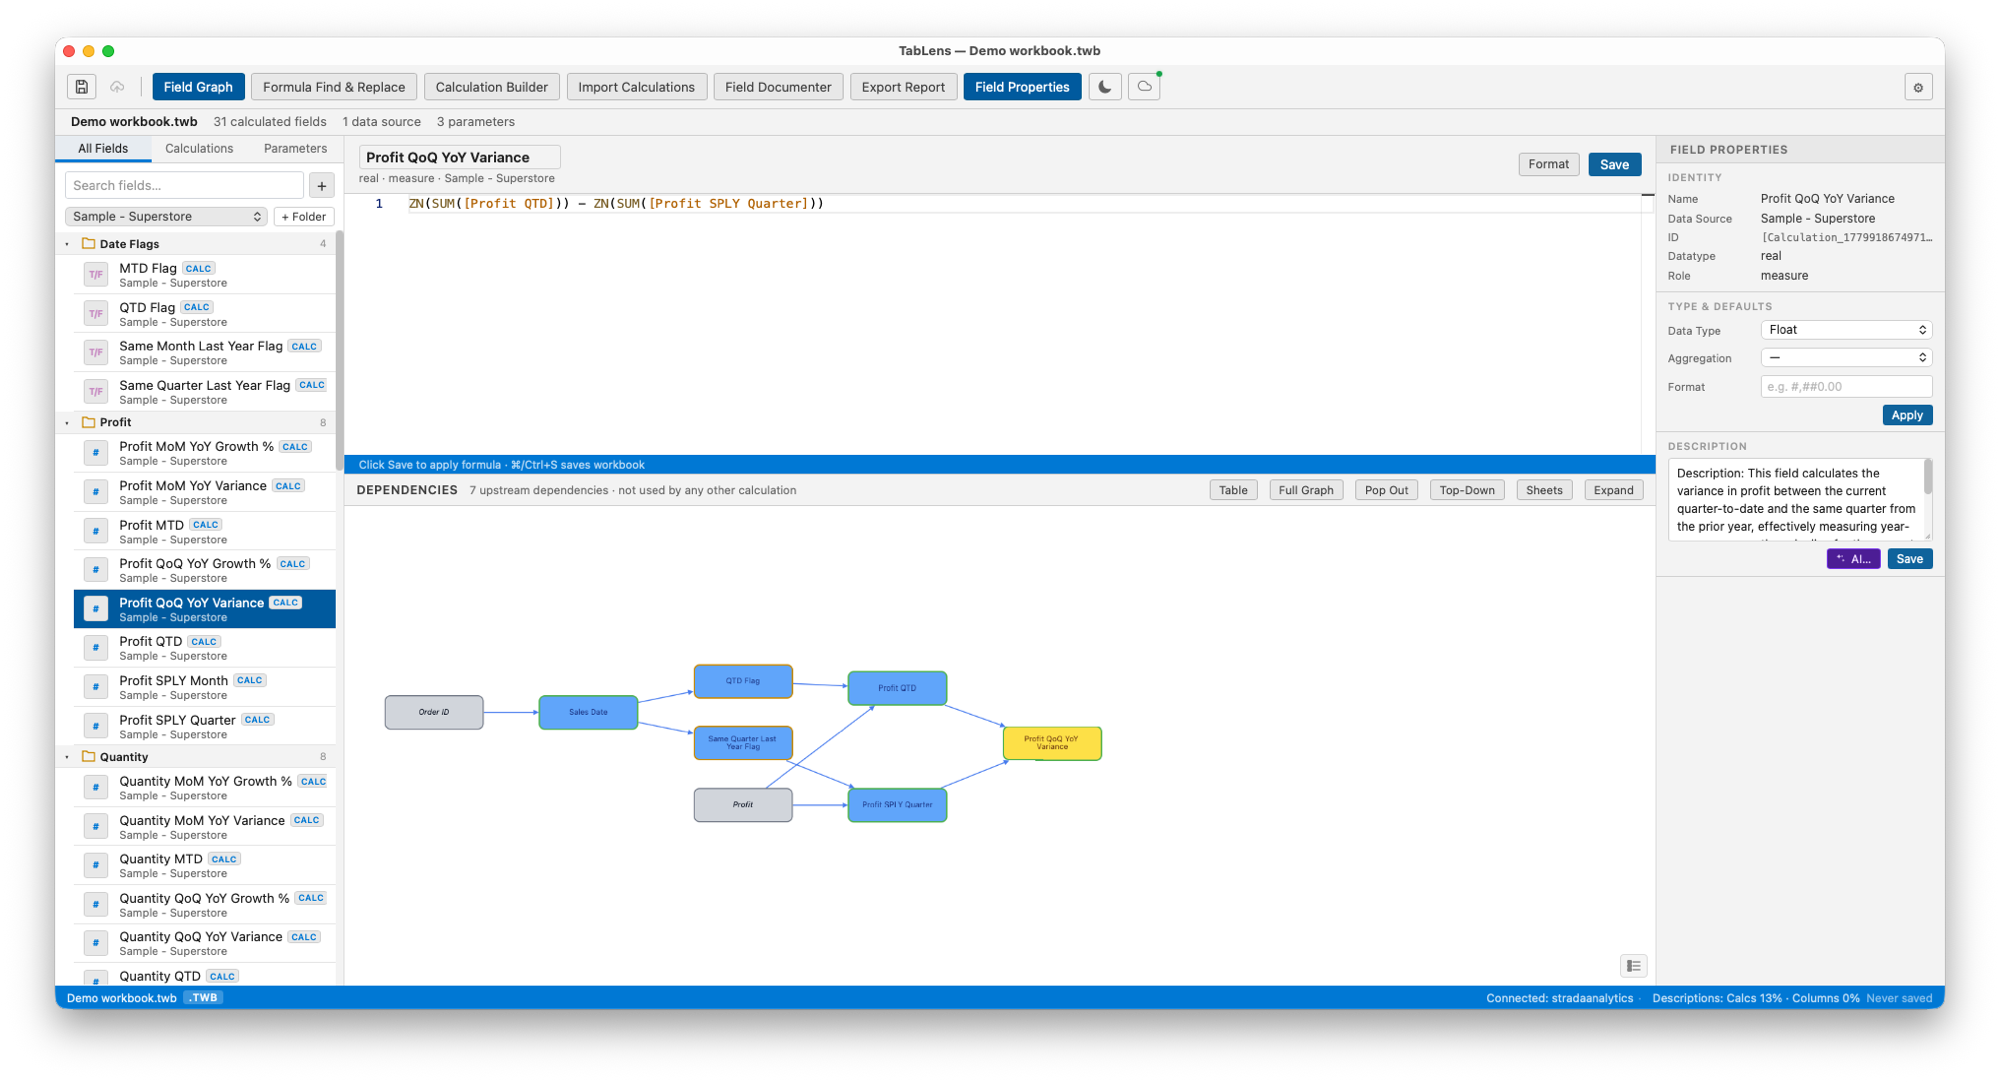Switch graph to Top-Down layout

1467,490
